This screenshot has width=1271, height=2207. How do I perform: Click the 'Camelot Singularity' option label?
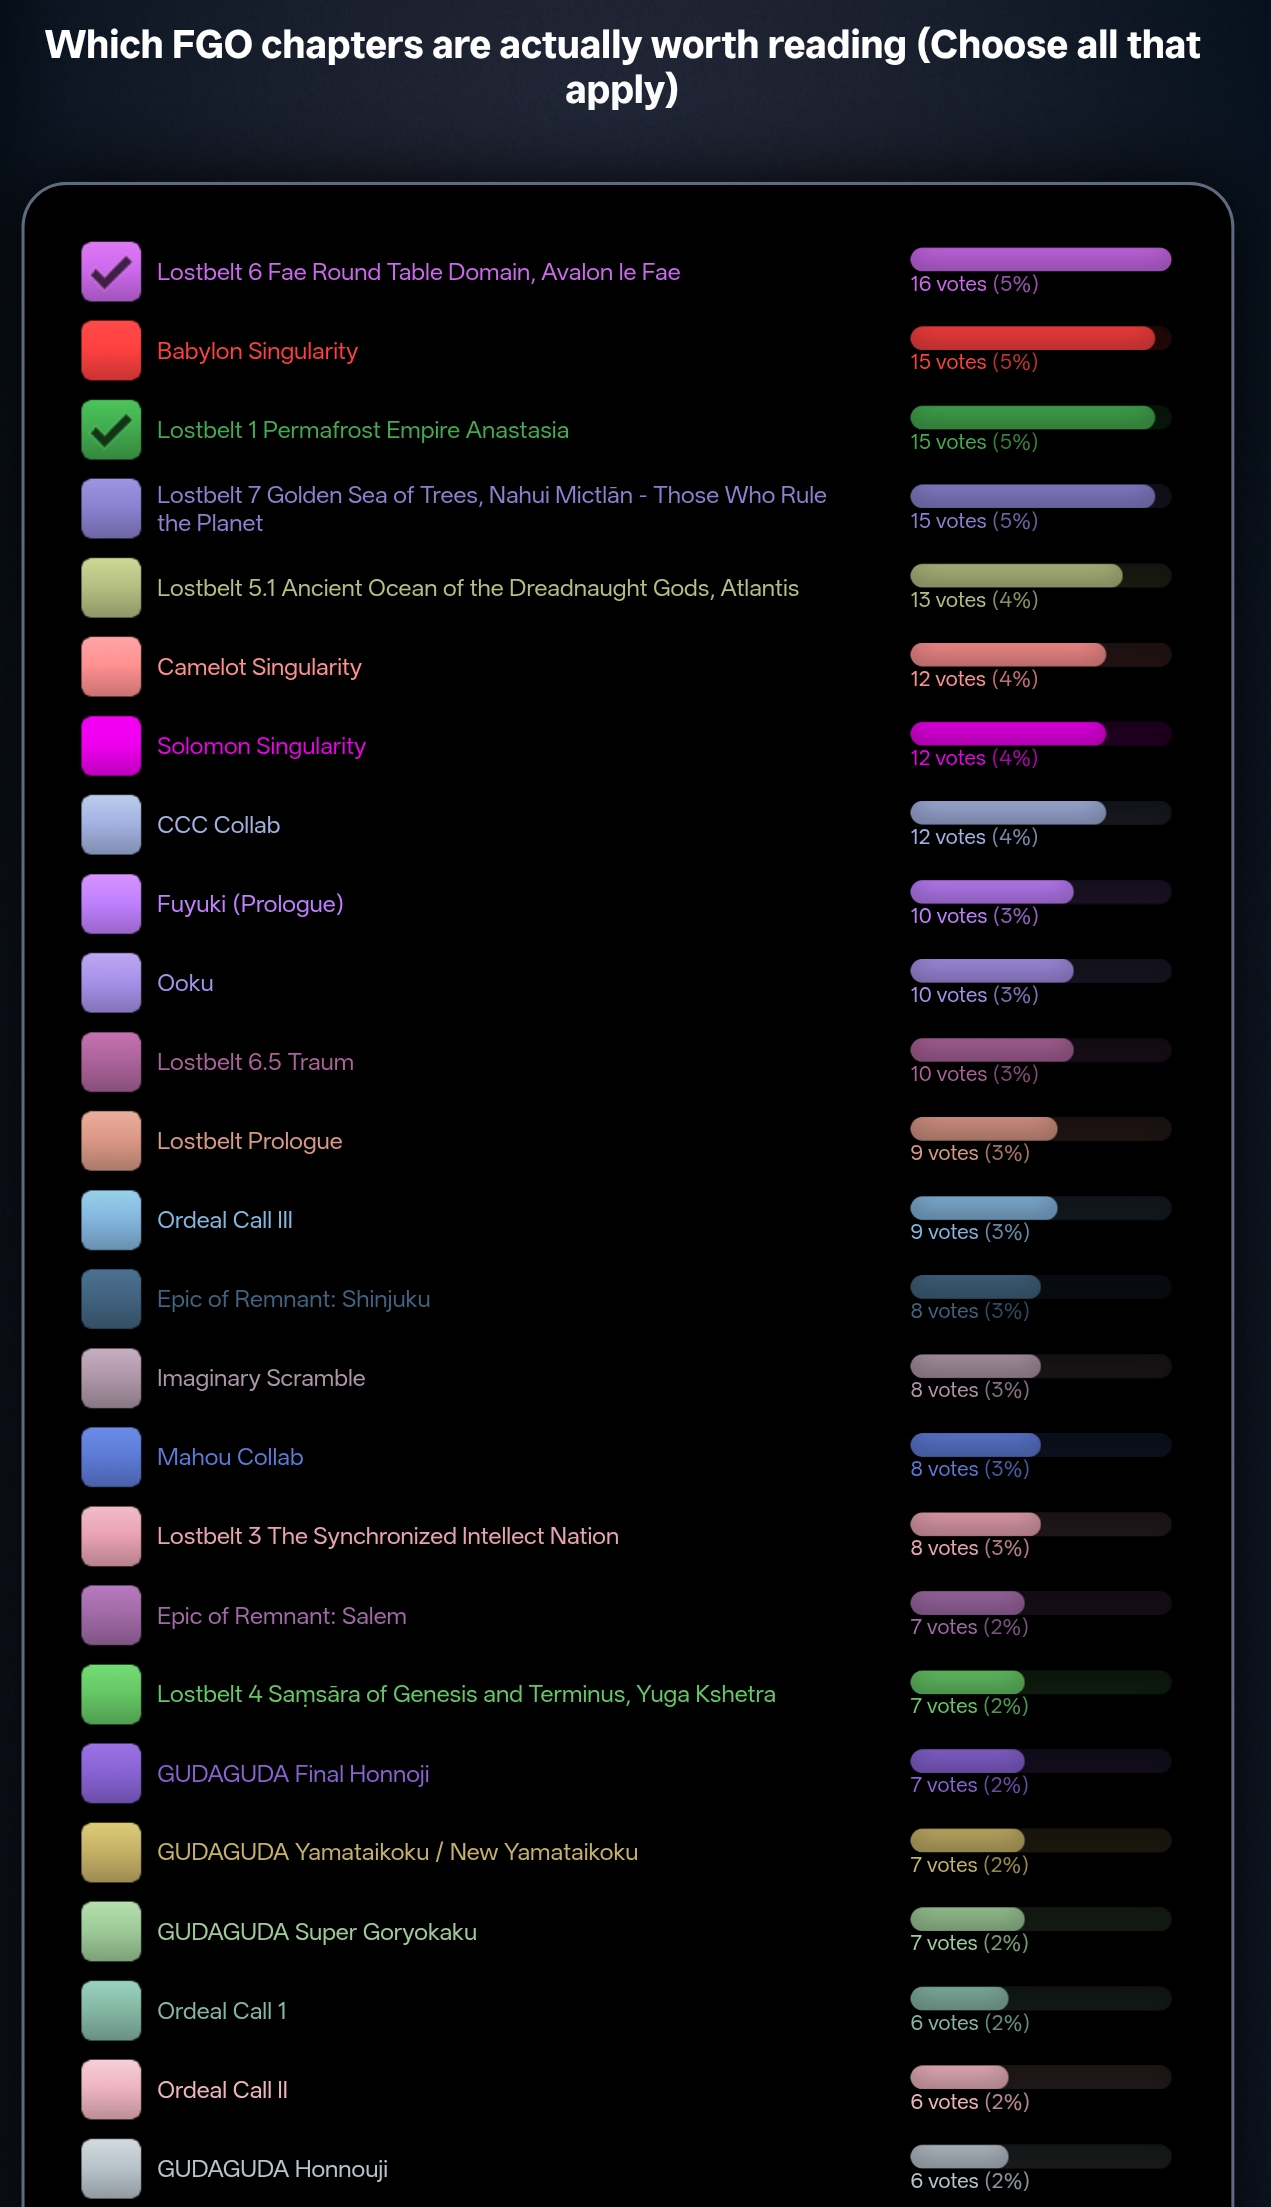point(259,667)
